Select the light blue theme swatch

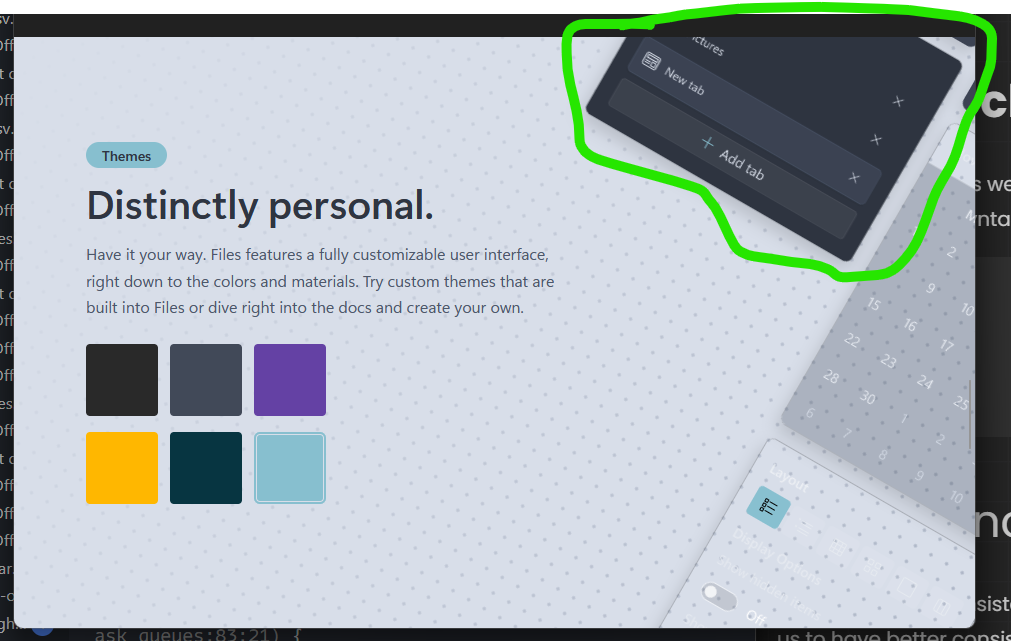pos(290,468)
